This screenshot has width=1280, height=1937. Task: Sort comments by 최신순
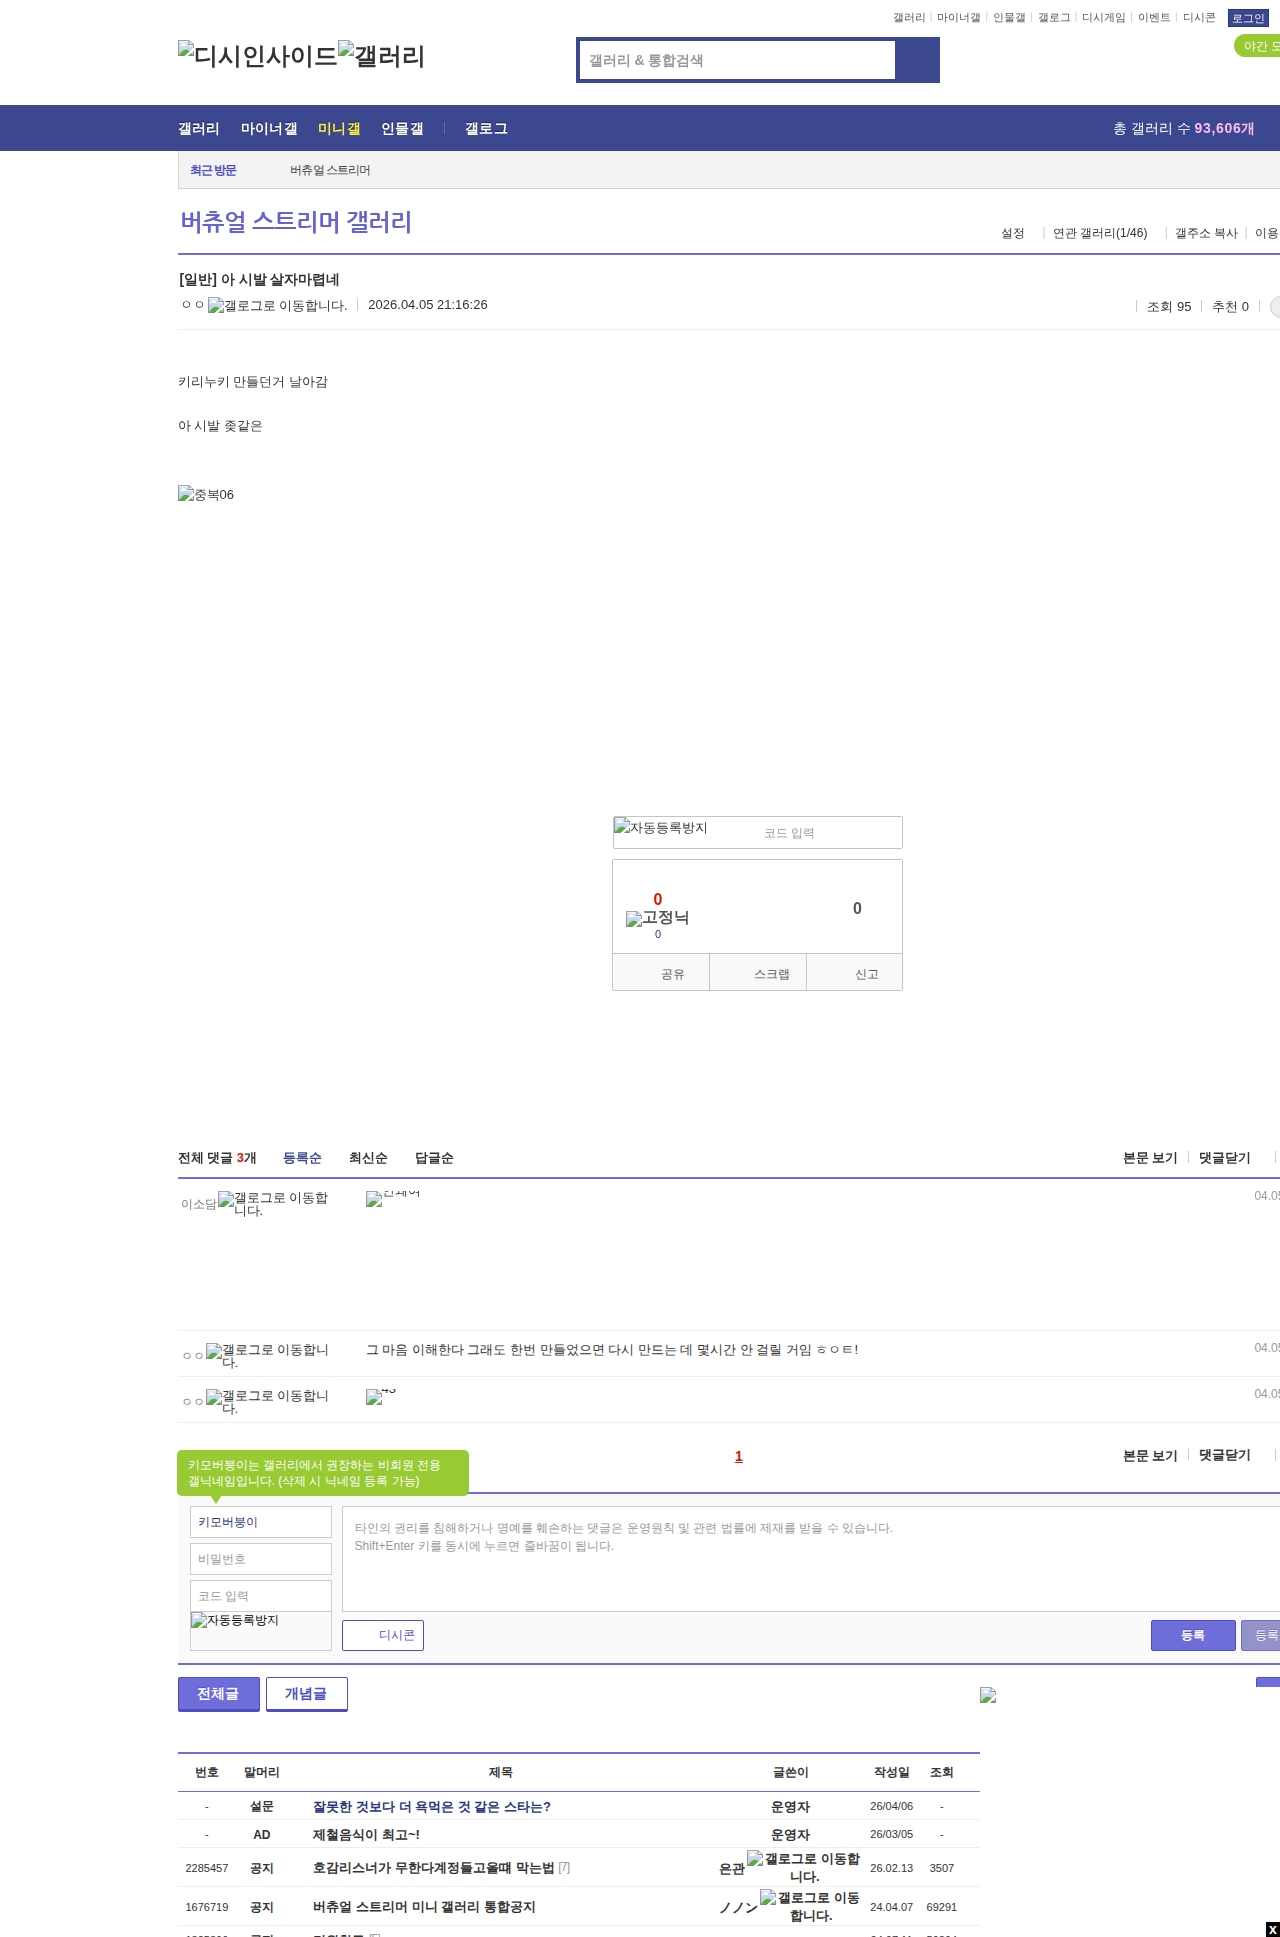[368, 1158]
